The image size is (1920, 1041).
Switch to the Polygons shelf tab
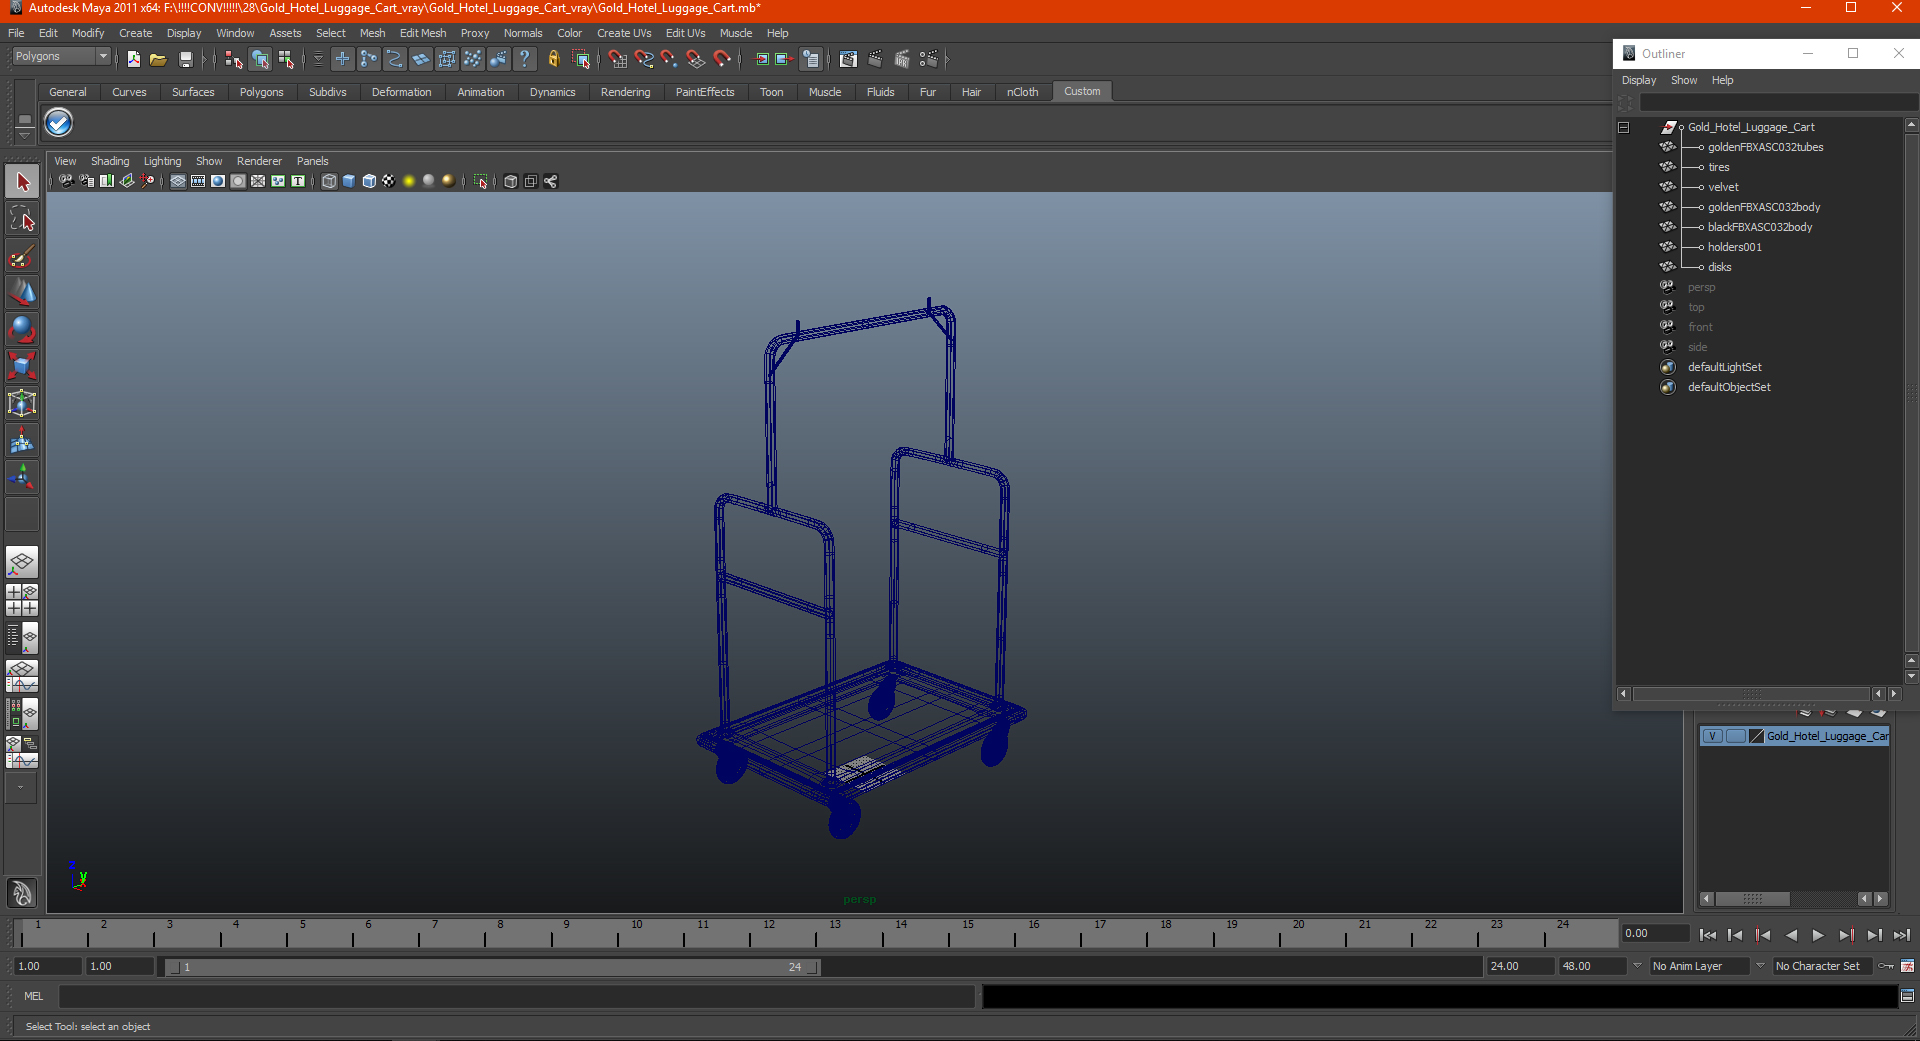coord(261,92)
